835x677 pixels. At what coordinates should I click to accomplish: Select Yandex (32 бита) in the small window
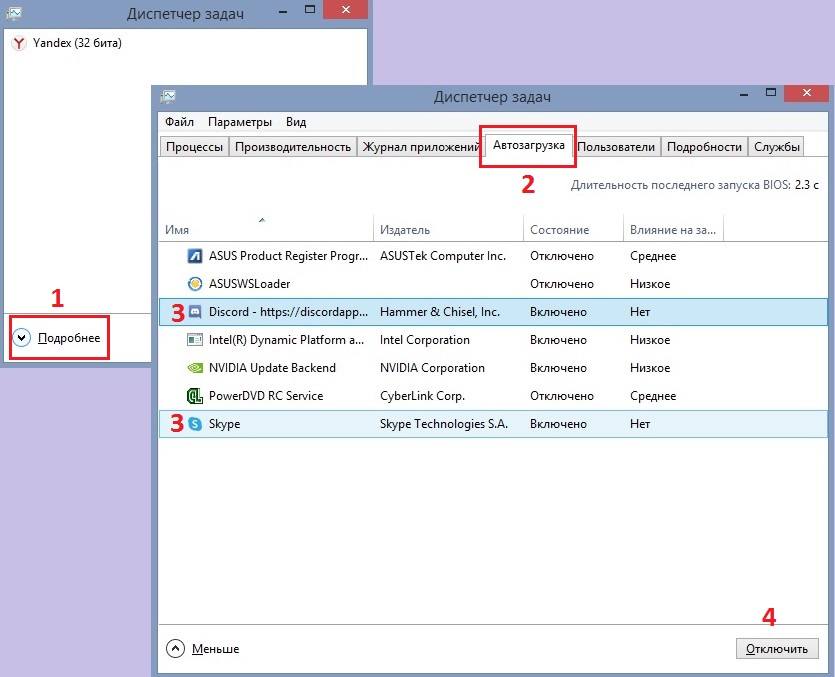pos(77,43)
